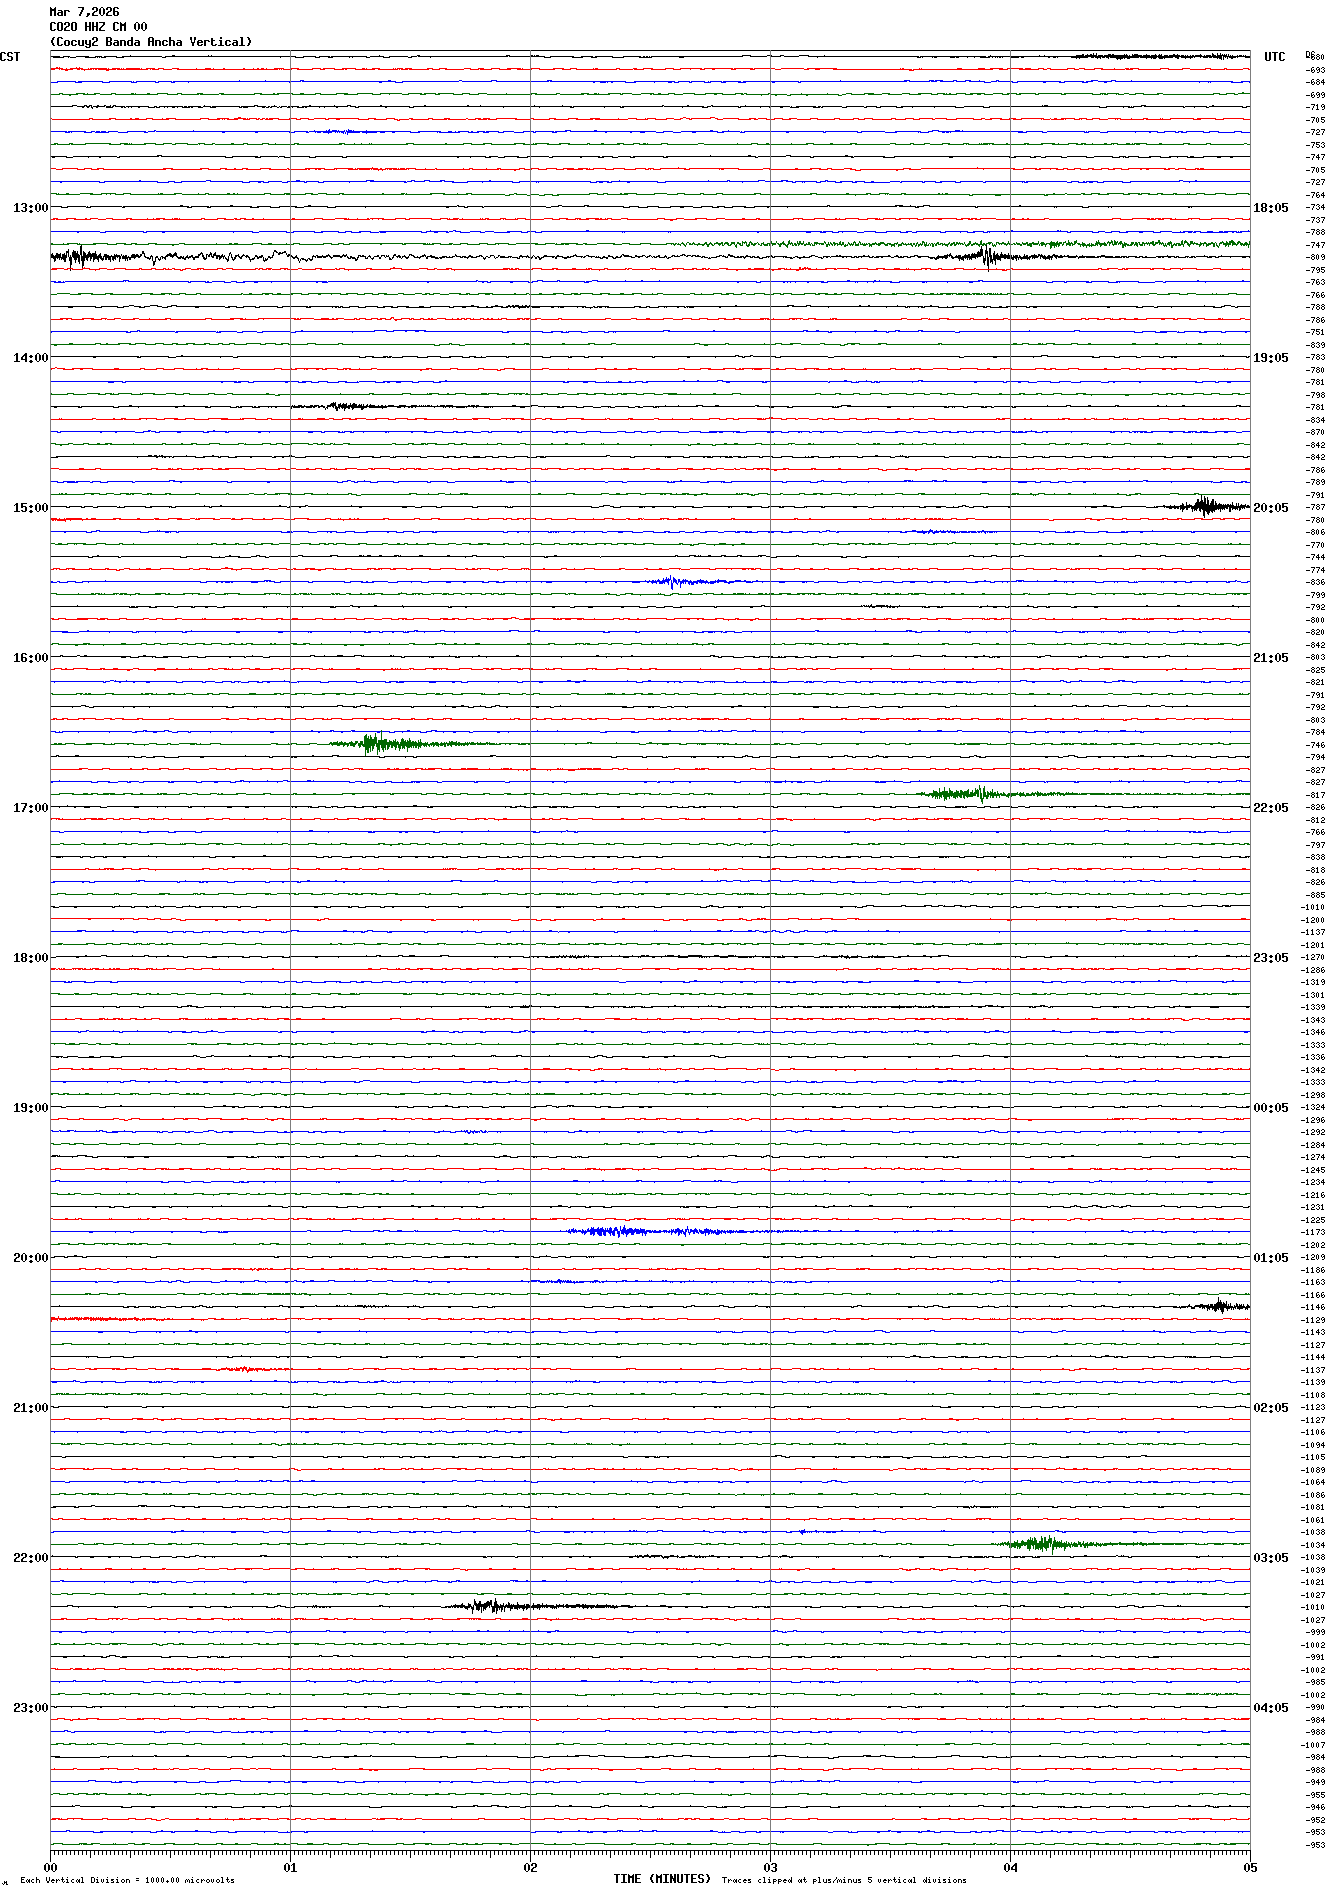1330x1894 pixels.
Task: Click the 03:05 UTC time label
Action: coord(1270,1558)
